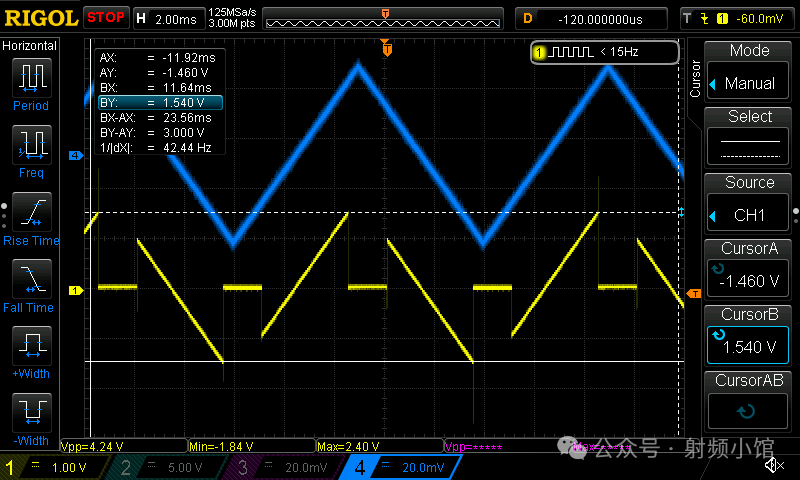Click the speaker mute icon
This screenshot has width=800, height=480.
773,465
